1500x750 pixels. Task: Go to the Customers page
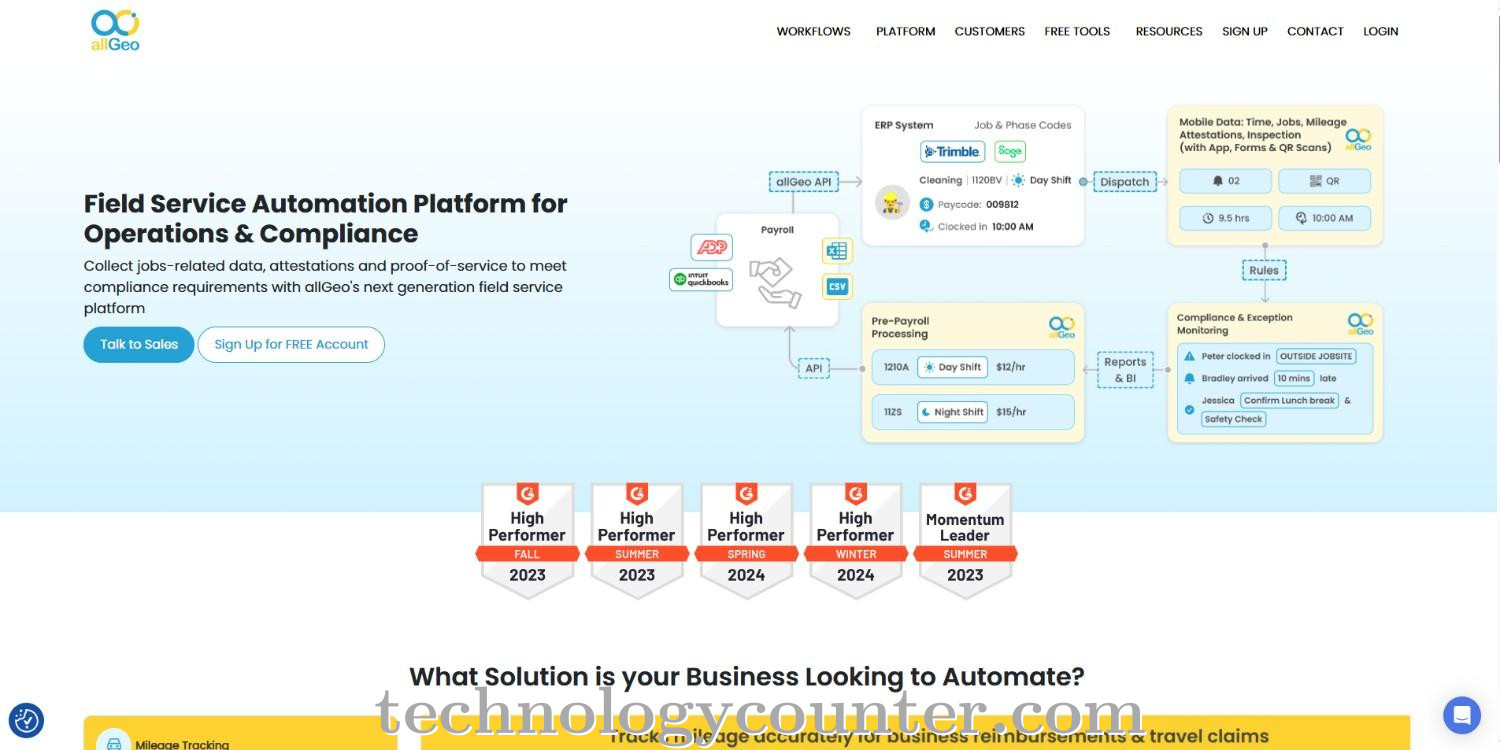989,31
